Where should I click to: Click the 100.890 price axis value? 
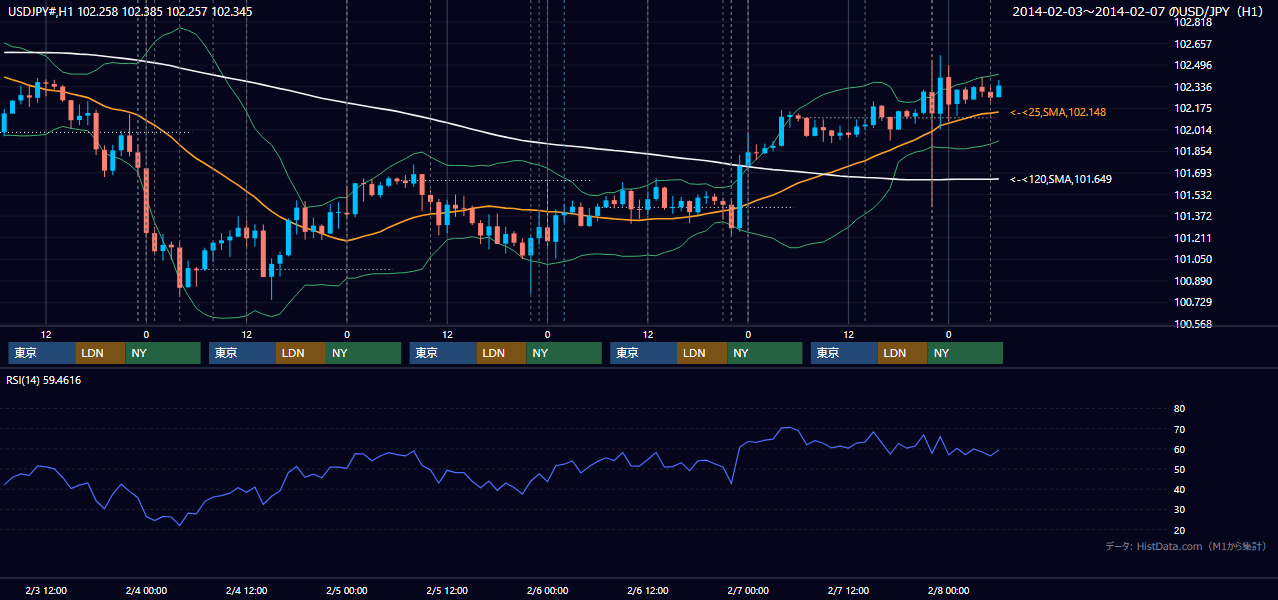coord(1192,281)
